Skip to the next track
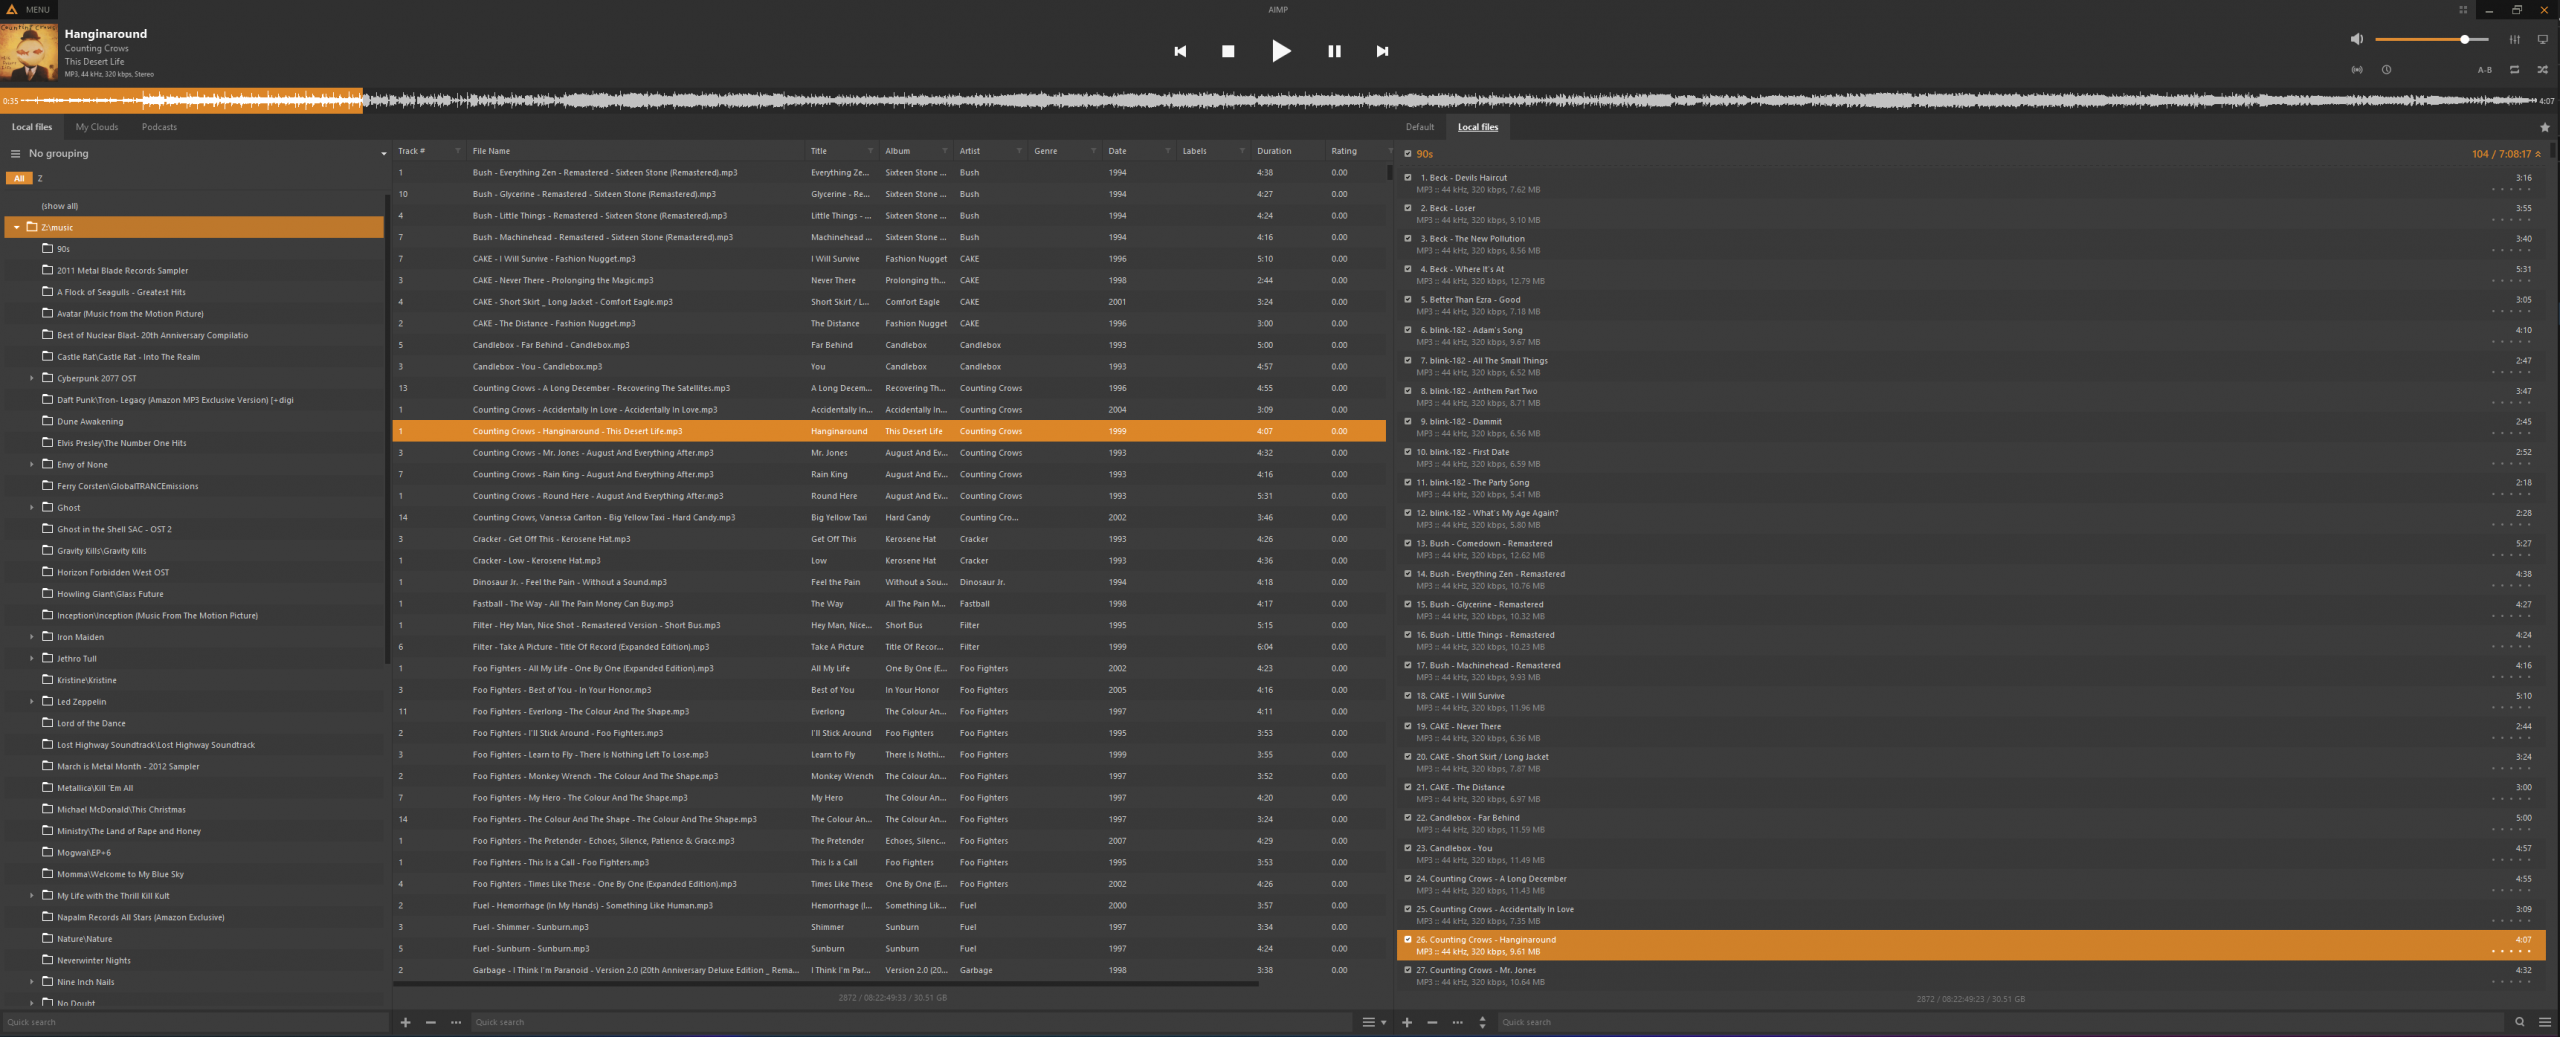This screenshot has width=2560, height=1037. 1382,51
